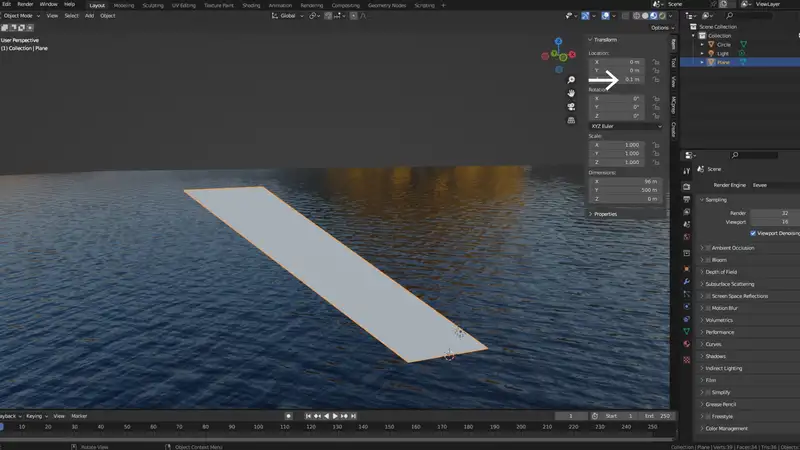
Task: Switch to the Sculpting workspace tab
Action: 151,5
